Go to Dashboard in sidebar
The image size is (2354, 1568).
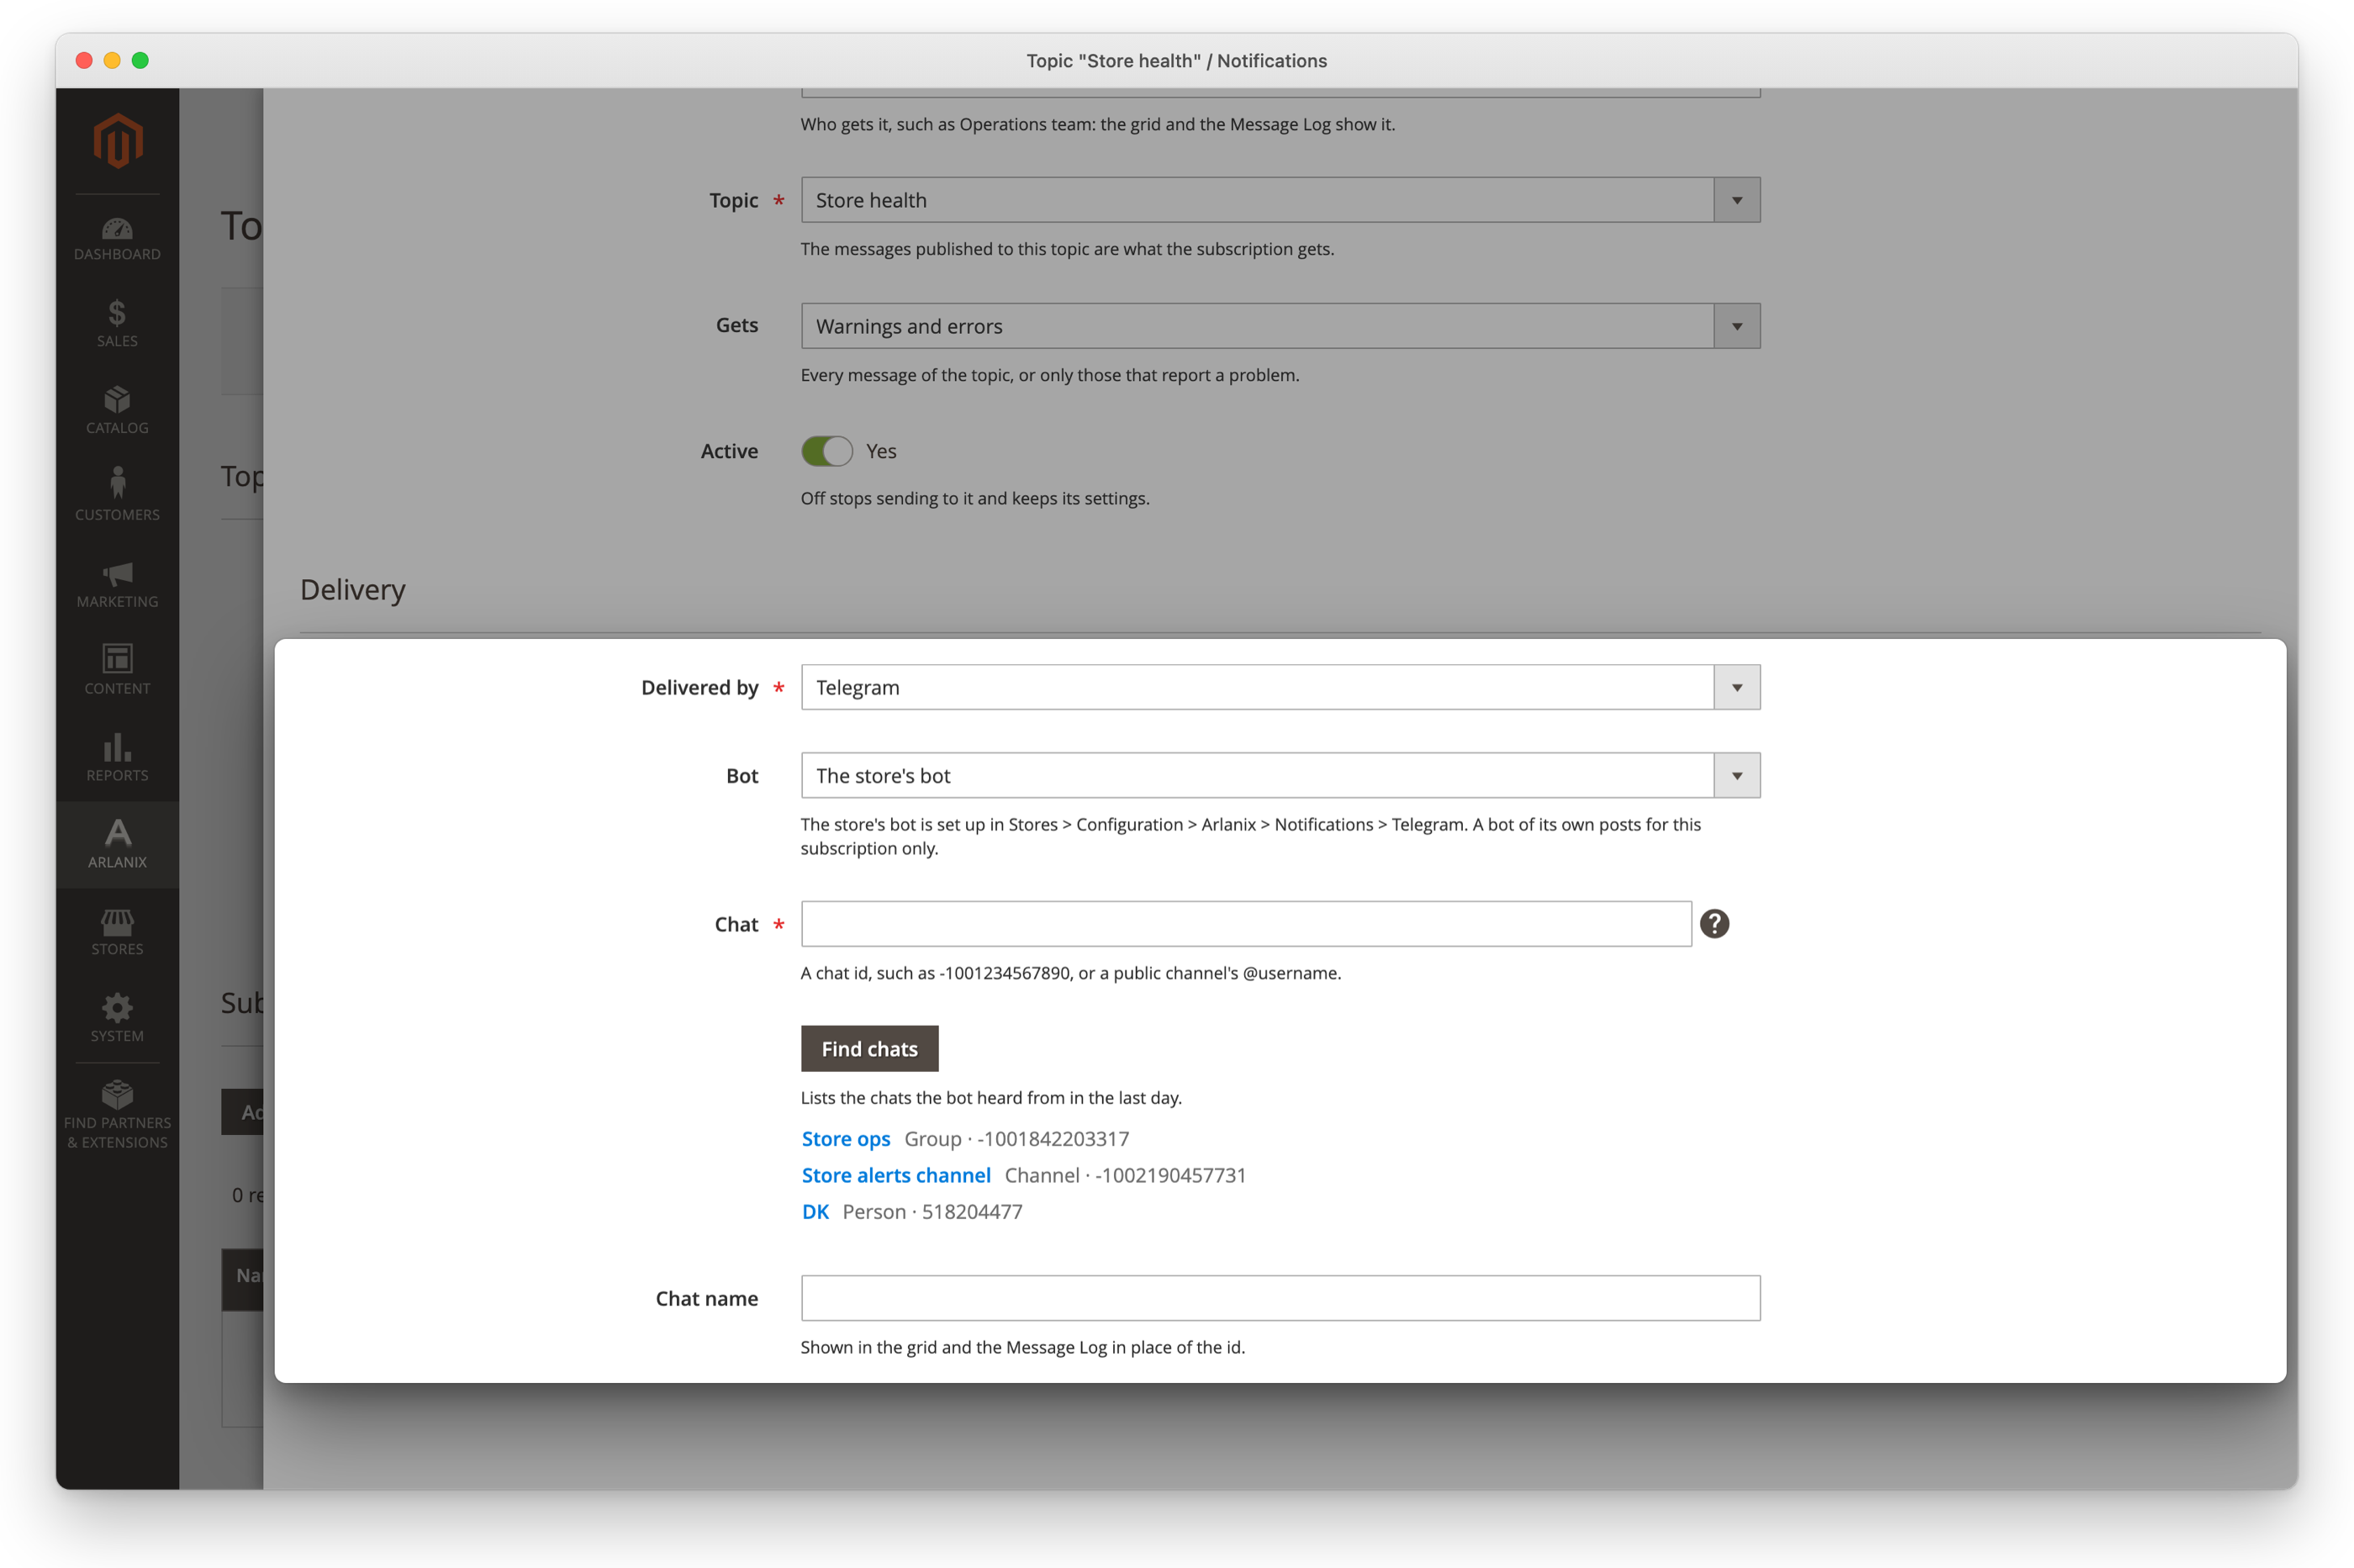coord(117,239)
